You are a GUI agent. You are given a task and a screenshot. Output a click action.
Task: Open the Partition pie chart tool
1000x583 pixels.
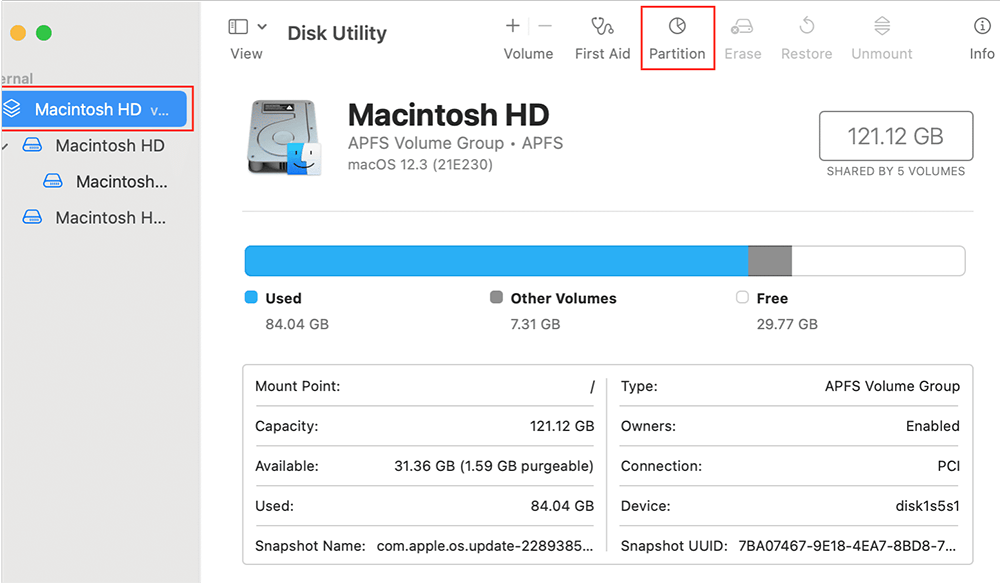click(x=677, y=27)
